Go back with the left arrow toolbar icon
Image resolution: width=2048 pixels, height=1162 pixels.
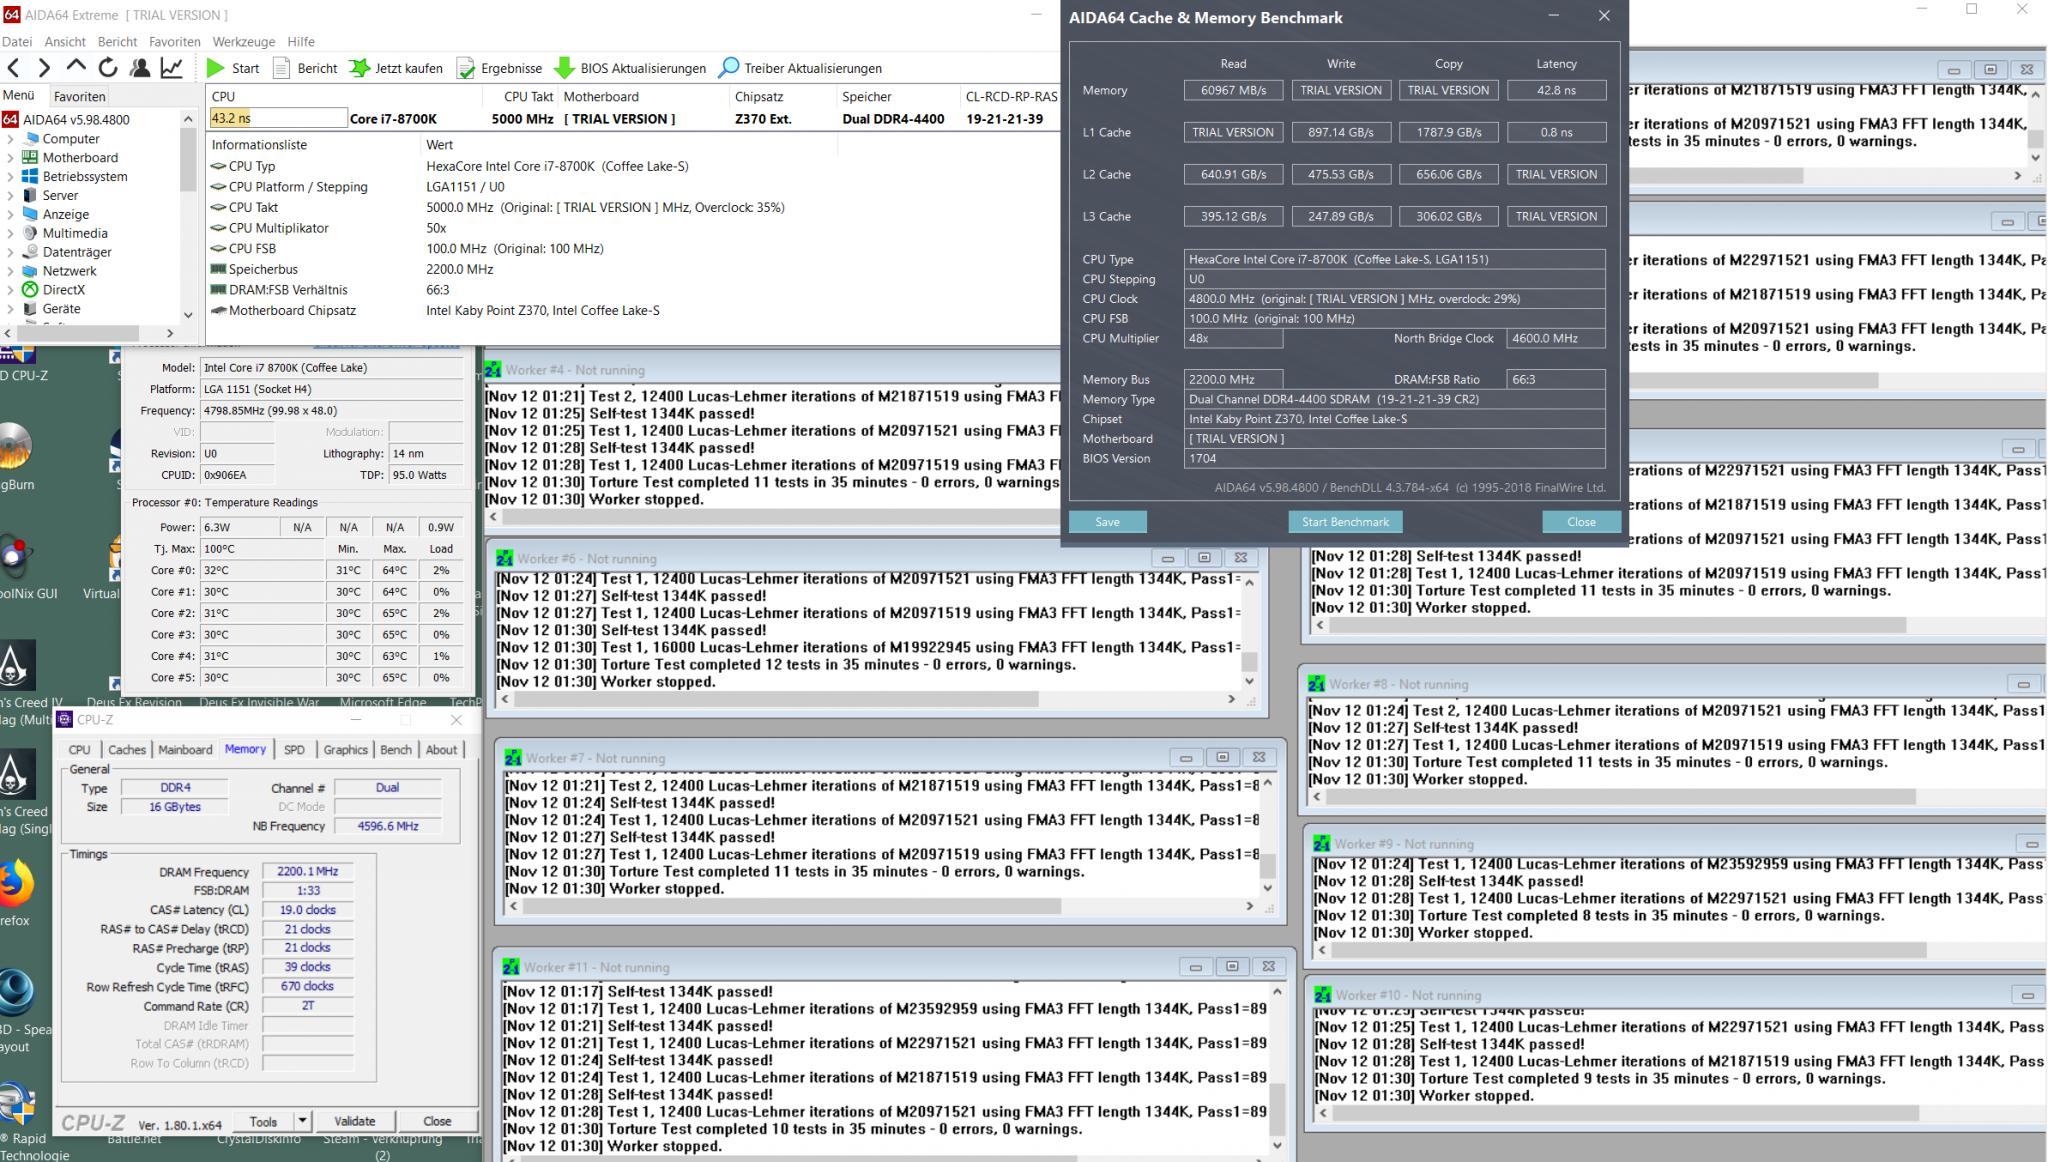point(14,68)
